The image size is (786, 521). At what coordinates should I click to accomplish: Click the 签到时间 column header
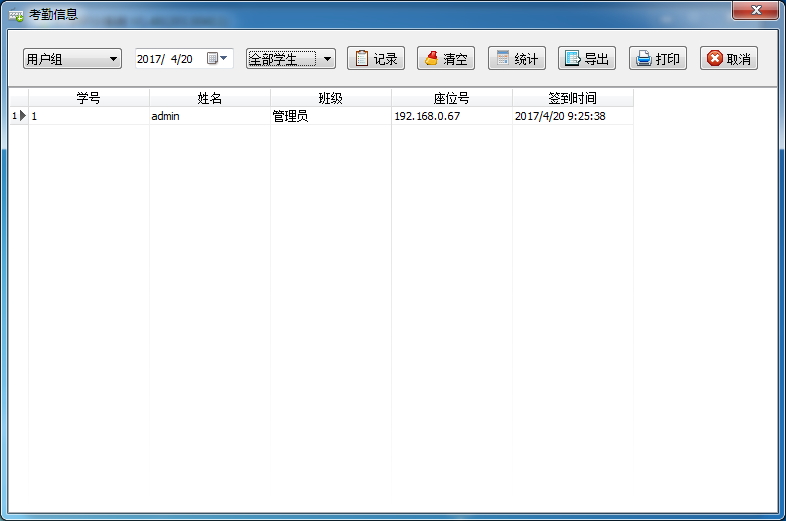tap(572, 98)
